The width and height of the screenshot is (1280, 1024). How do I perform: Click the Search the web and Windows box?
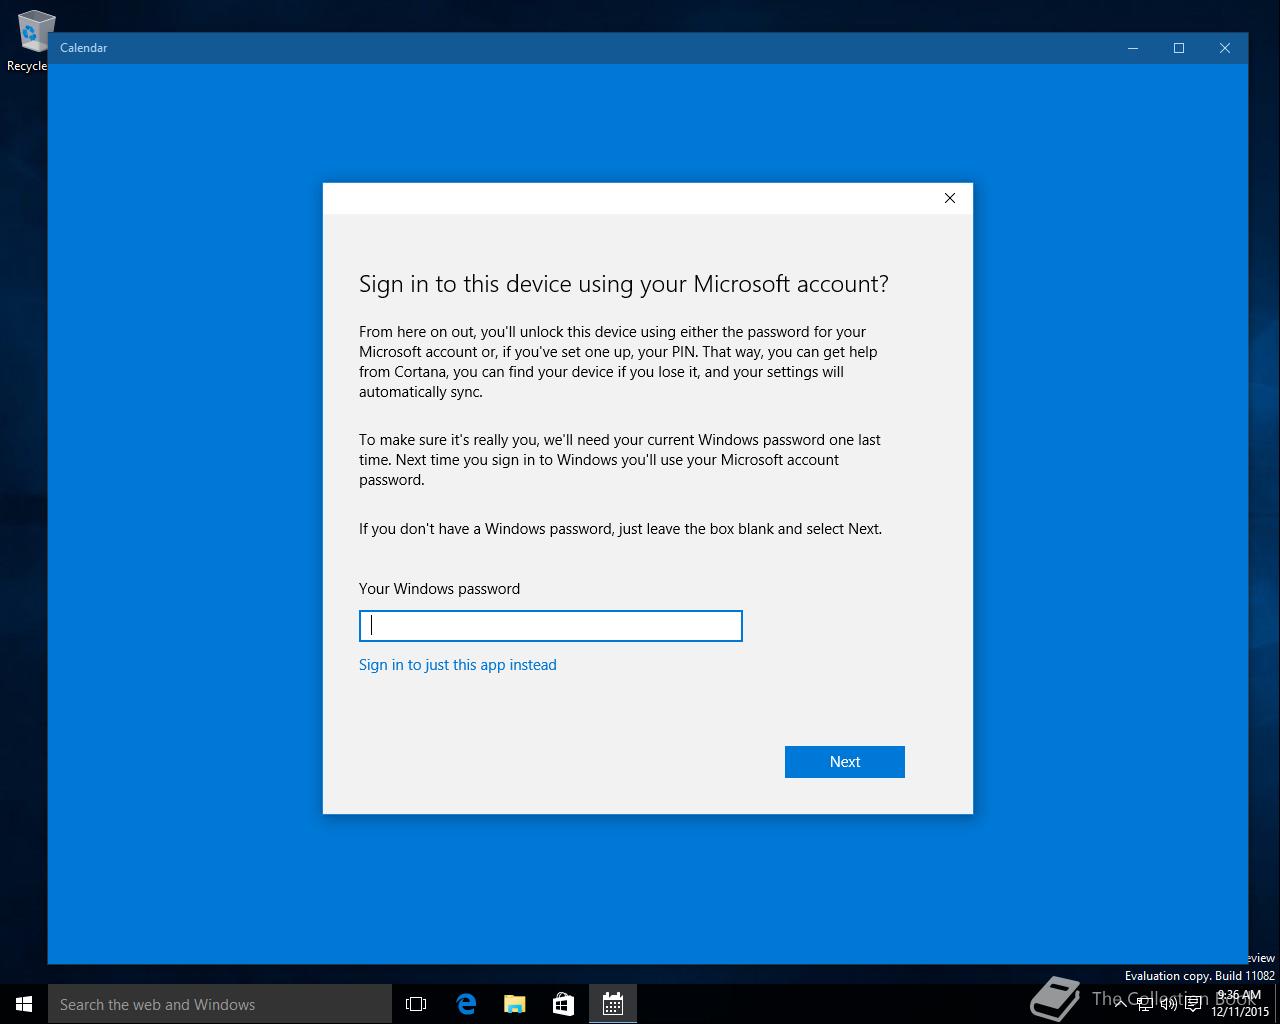220,1004
